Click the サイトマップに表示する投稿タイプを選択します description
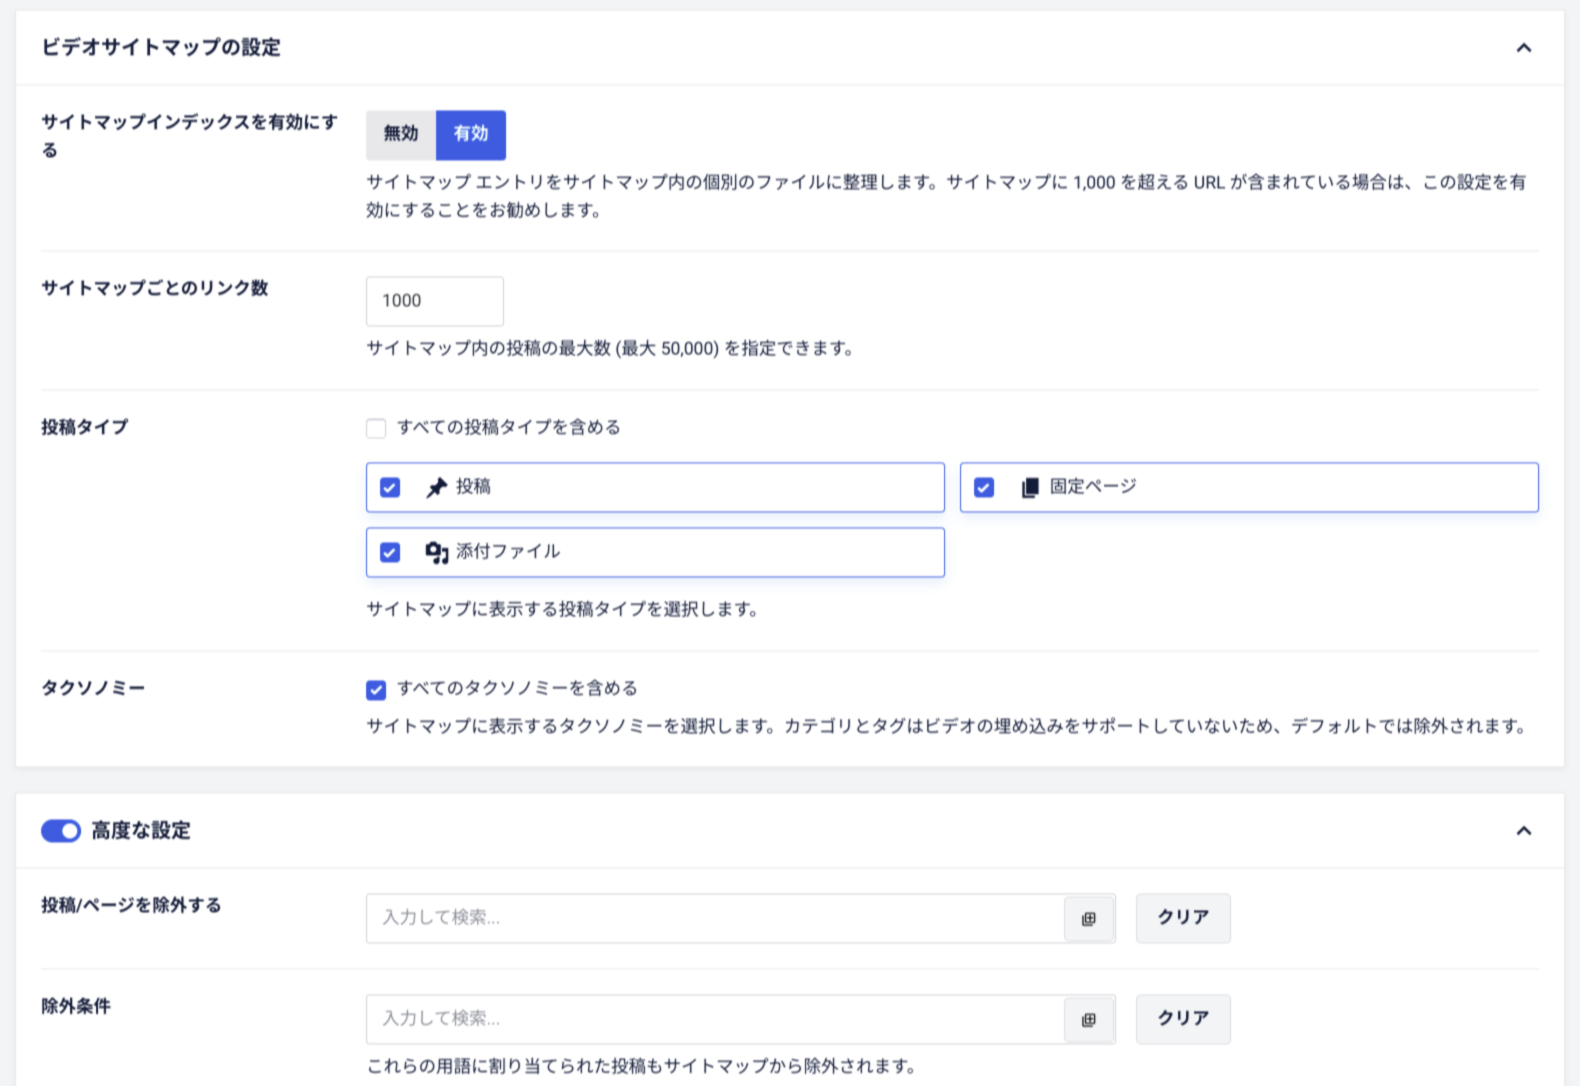Screen dimensions: 1580x1086 [562, 609]
